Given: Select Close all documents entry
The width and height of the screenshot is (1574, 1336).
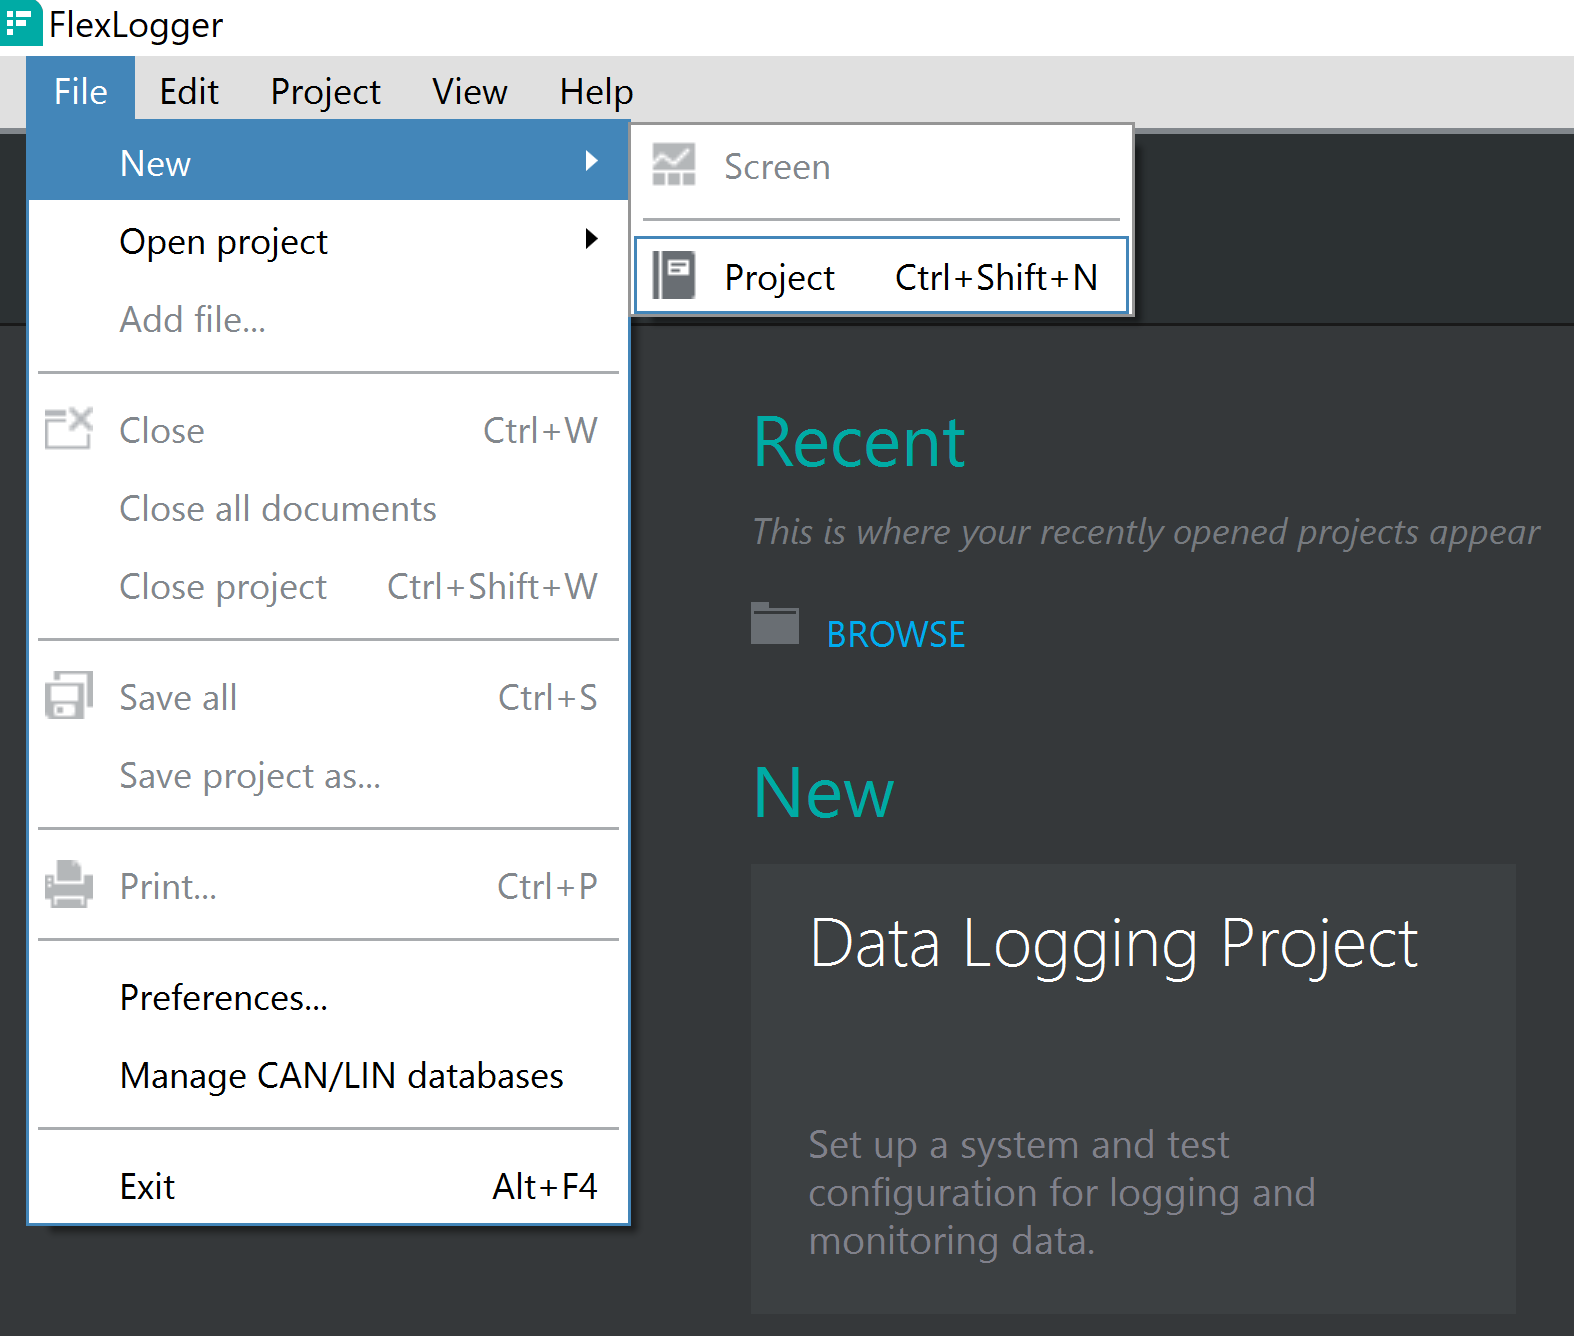Looking at the screenshot, I should click(x=329, y=508).
